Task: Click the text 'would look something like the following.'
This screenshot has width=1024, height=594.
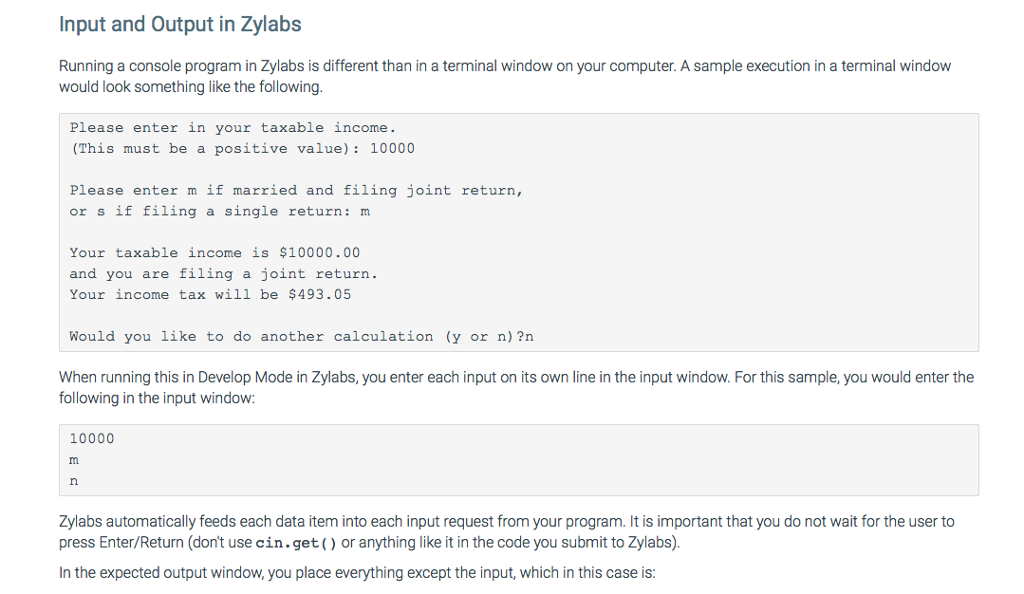Action: pyautogui.click(x=191, y=87)
